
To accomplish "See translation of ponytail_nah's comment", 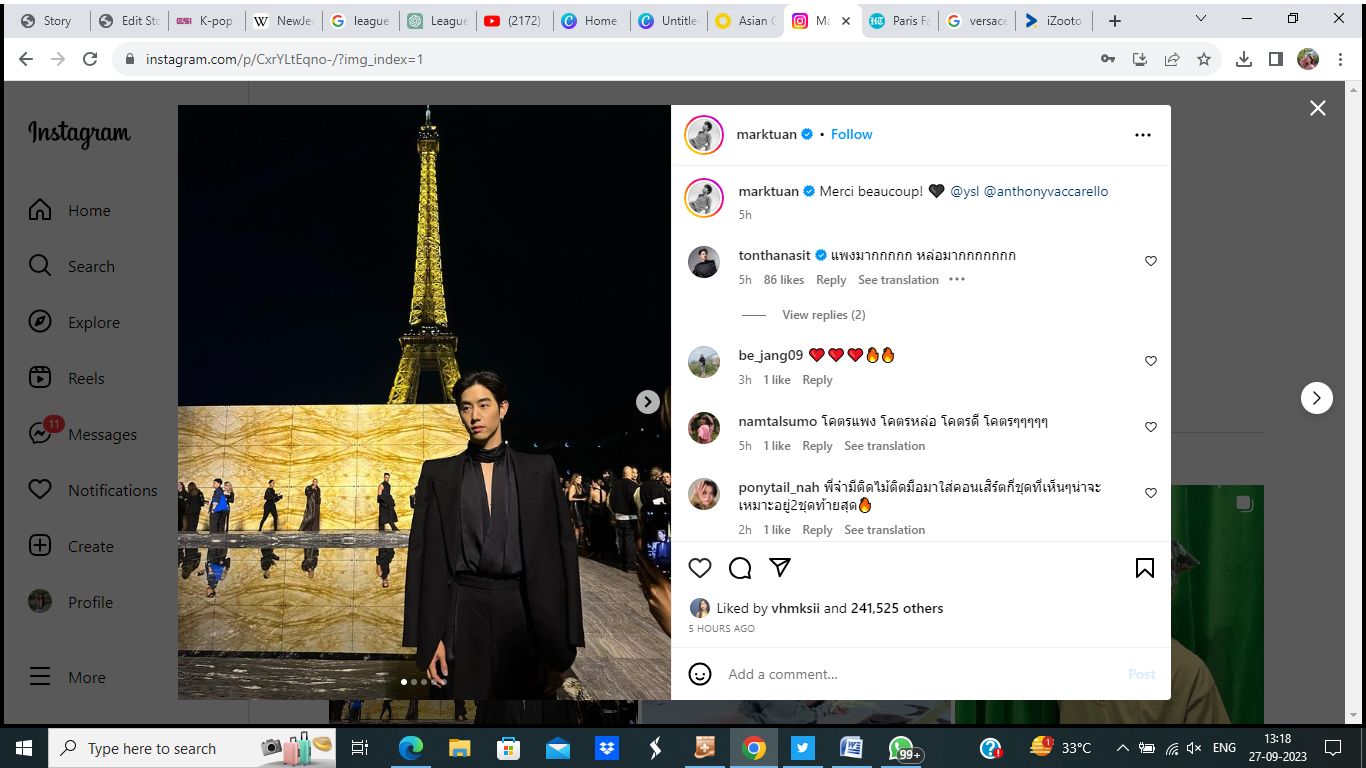I will click(884, 530).
